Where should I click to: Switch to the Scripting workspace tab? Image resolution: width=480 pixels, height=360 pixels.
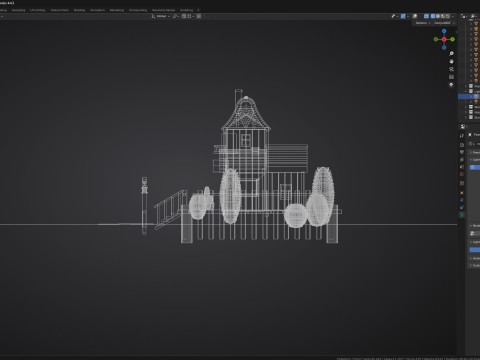186,10
